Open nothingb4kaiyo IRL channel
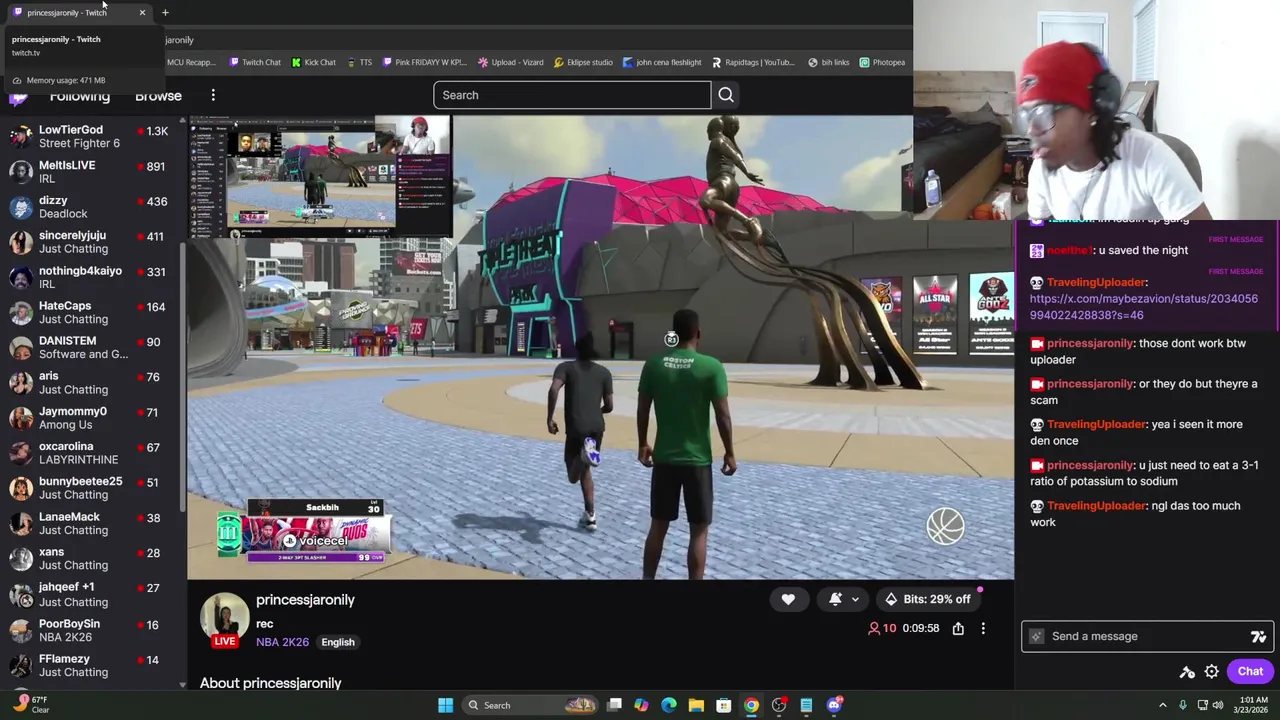The width and height of the screenshot is (1280, 720). point(92,277)
